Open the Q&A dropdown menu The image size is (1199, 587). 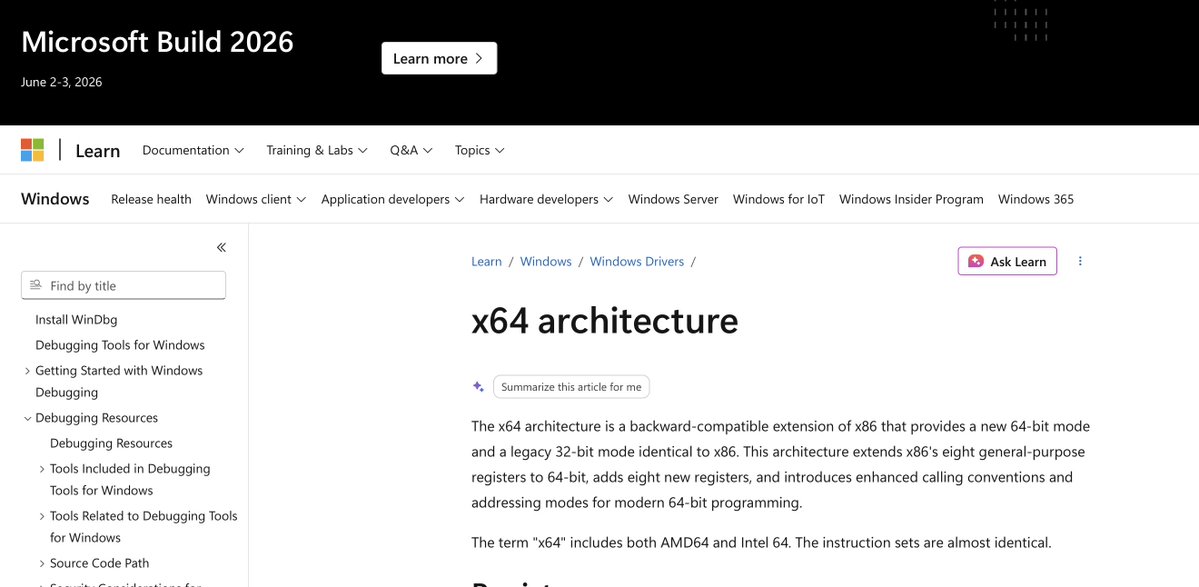click(x=411, y=150)
